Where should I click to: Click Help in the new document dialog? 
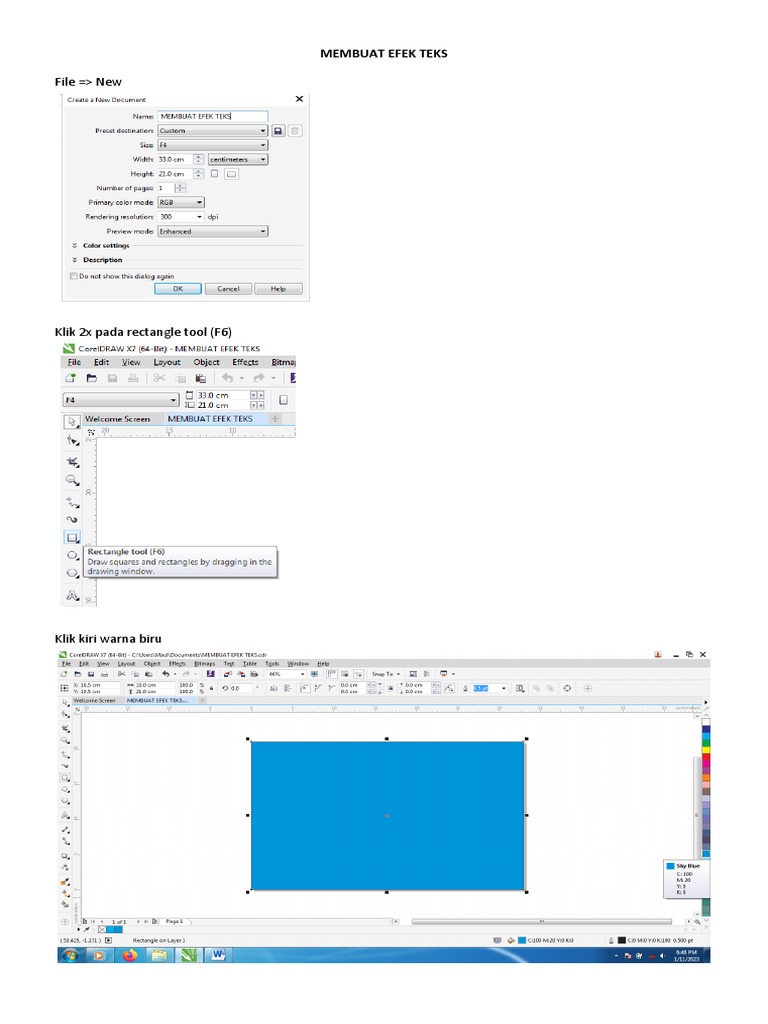click(278, 289)
